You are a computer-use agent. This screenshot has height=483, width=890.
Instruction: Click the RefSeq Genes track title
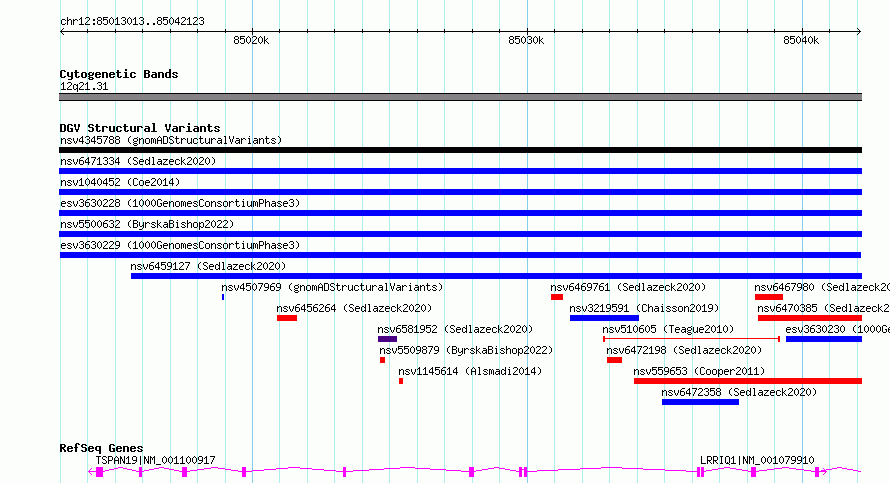coord(101,448)
